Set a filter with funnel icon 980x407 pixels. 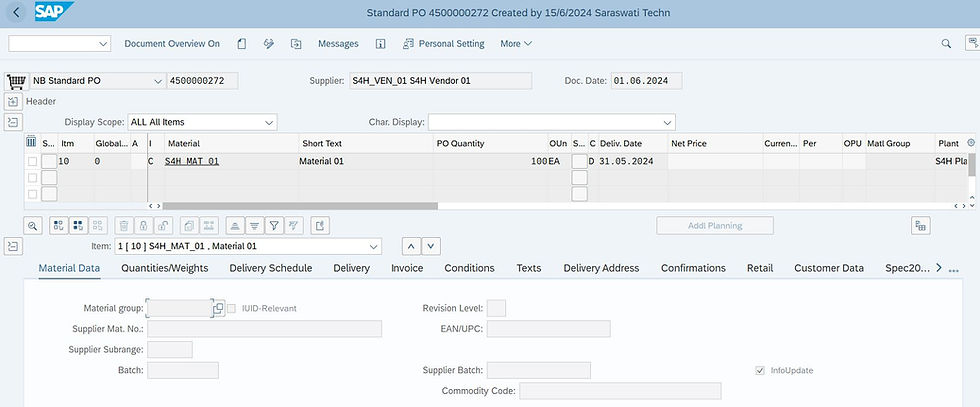click(274, 226)
